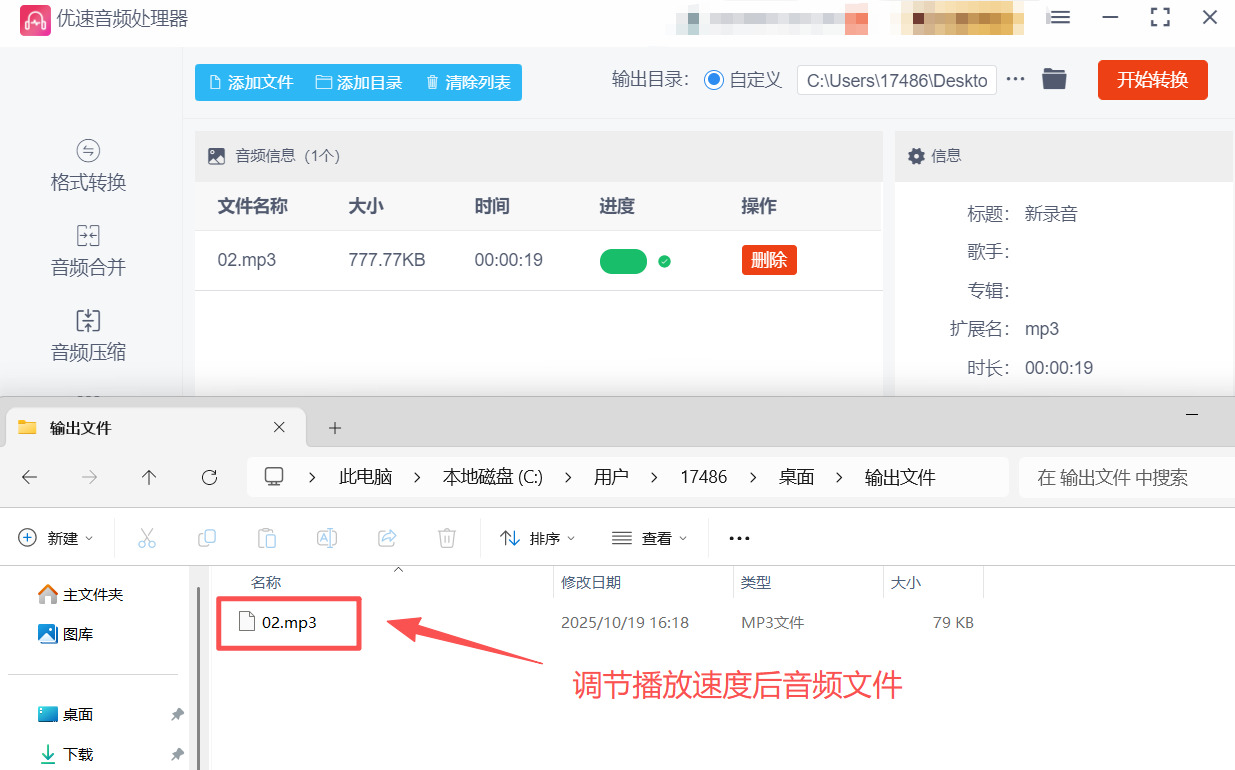The height and width of the screenshot is (770, 1235).
Task: Click the 音频信息 panel picture icon
Action: click(216, 156)
